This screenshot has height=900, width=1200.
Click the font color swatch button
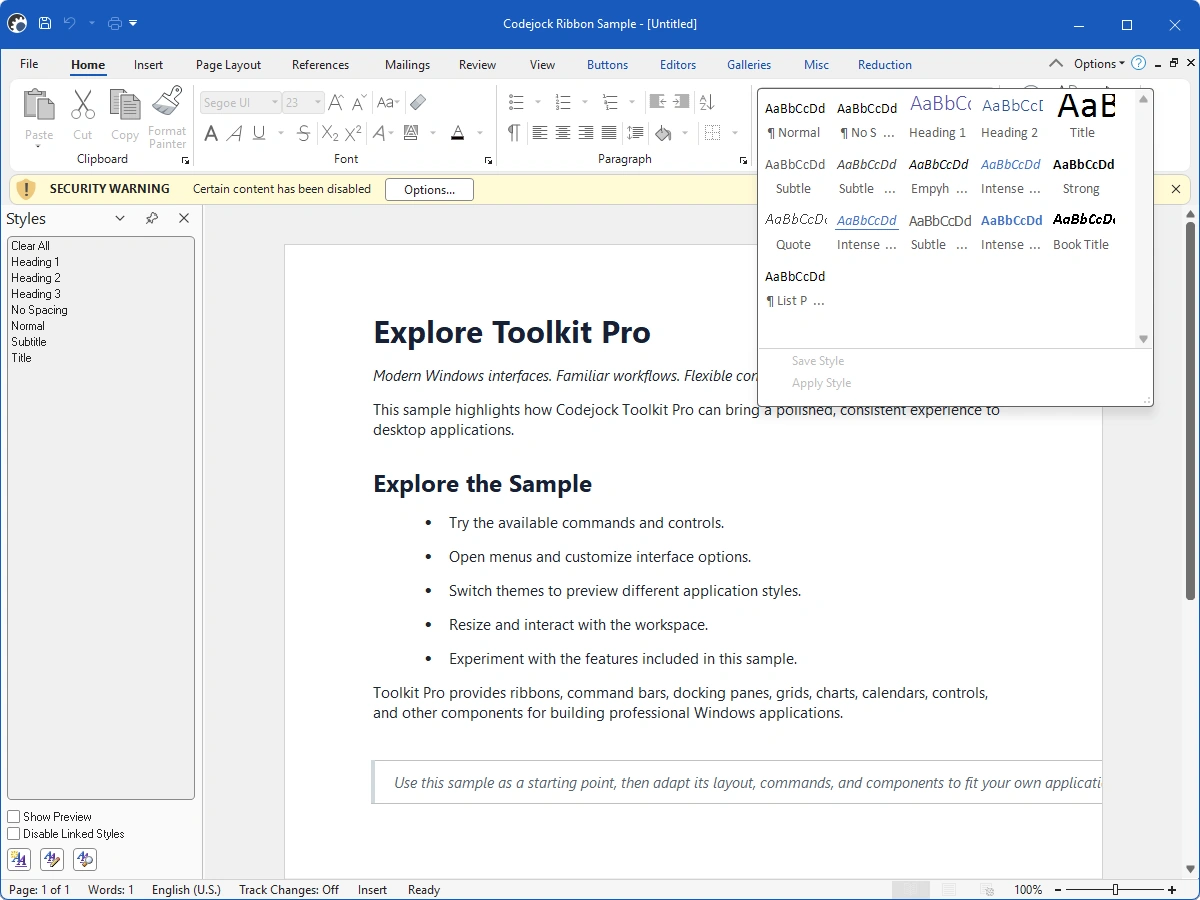click(x=457, y=133)
